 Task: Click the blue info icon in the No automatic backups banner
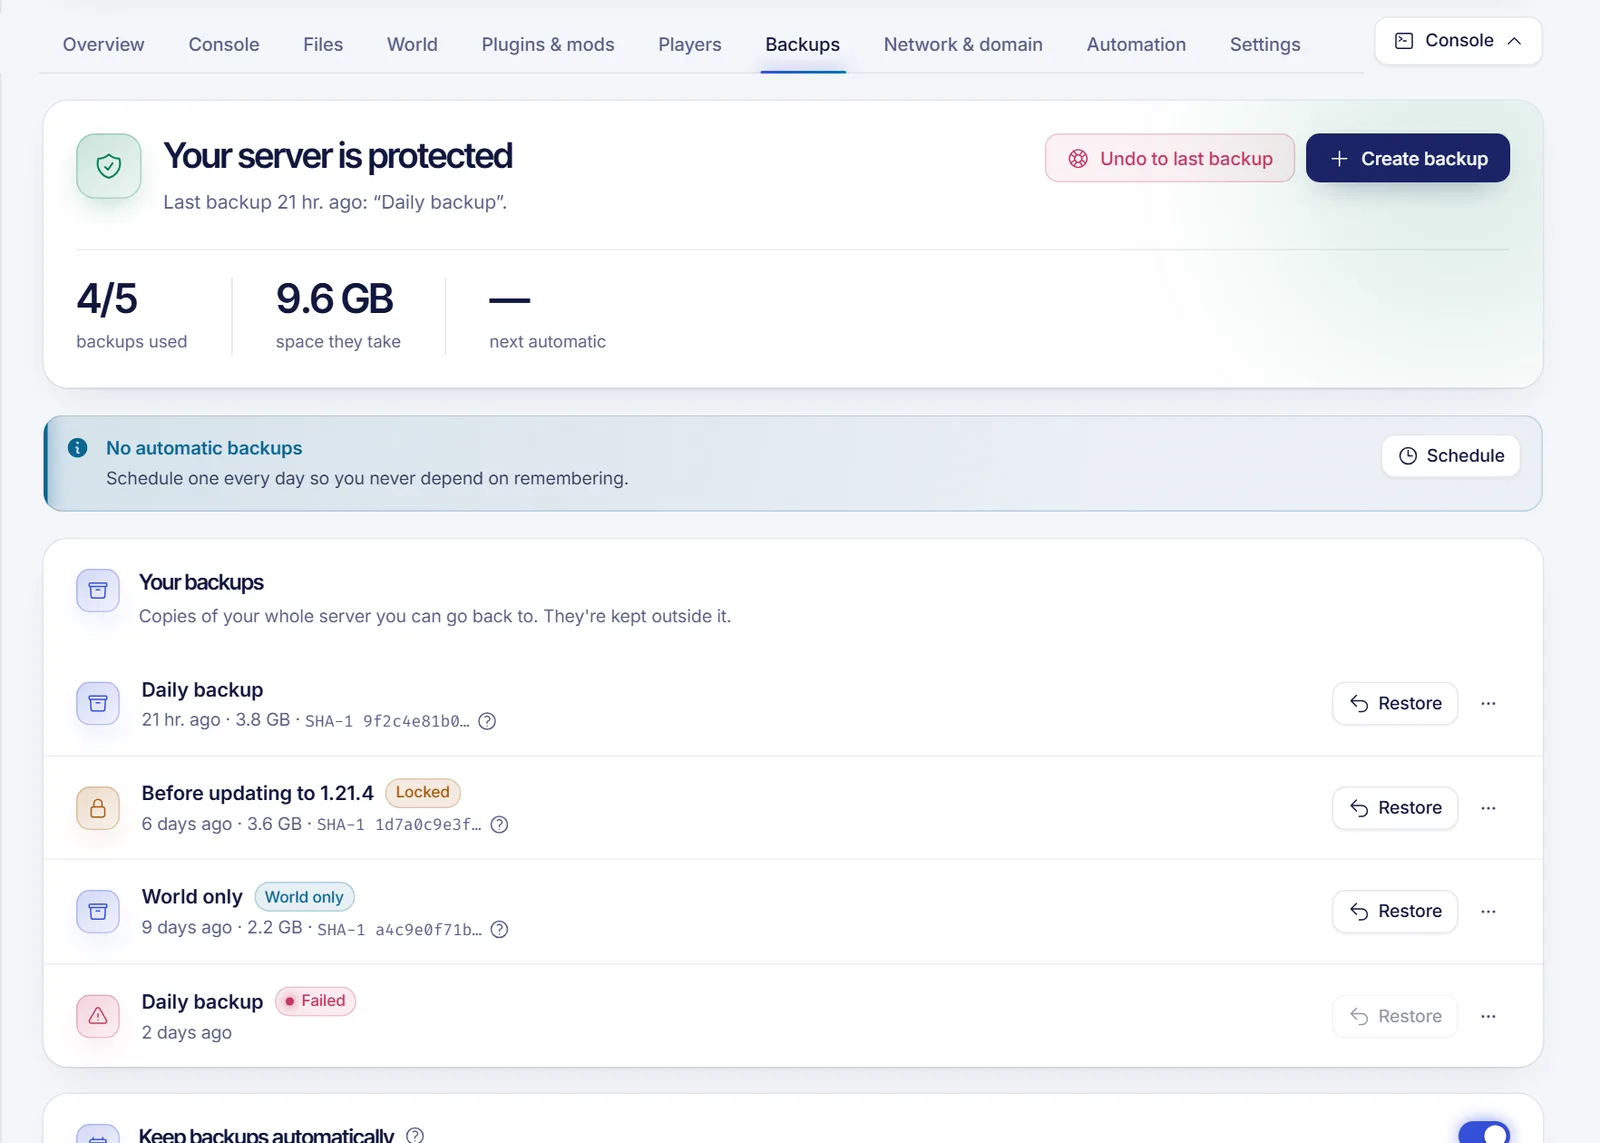pyautogui.click(x=77, y=448)
